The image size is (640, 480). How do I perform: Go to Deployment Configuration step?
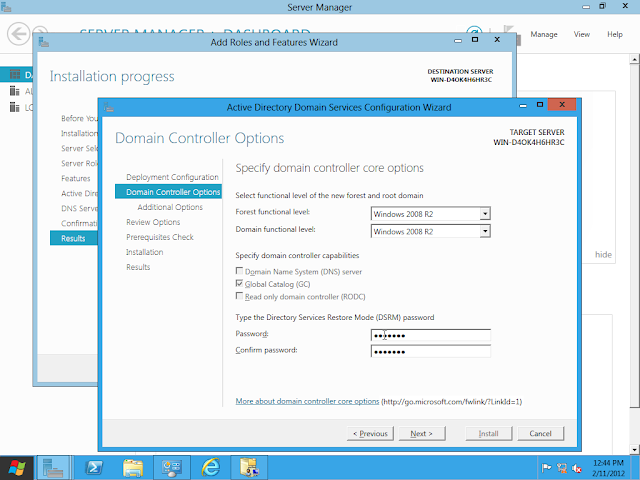[x=172, y=177]
